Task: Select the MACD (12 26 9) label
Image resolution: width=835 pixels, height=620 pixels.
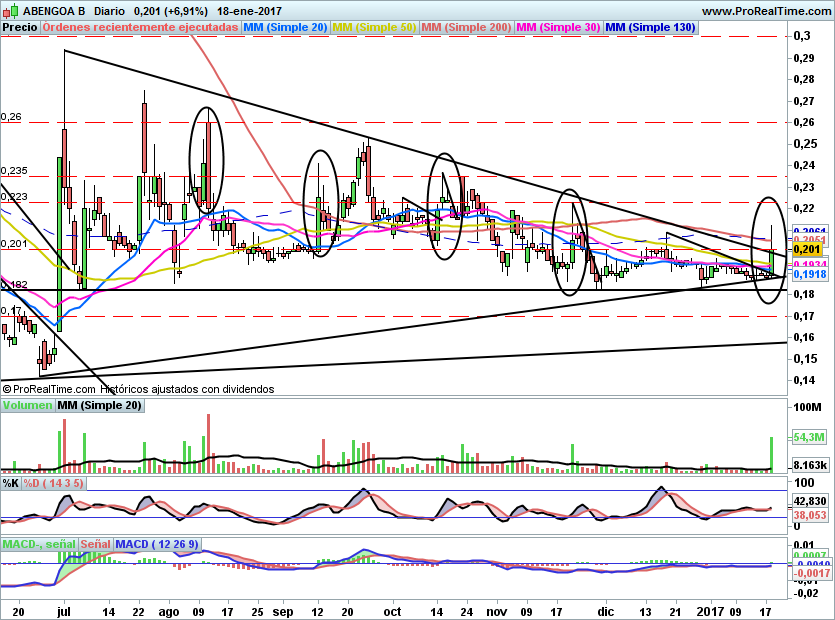Action: [158, 544]
